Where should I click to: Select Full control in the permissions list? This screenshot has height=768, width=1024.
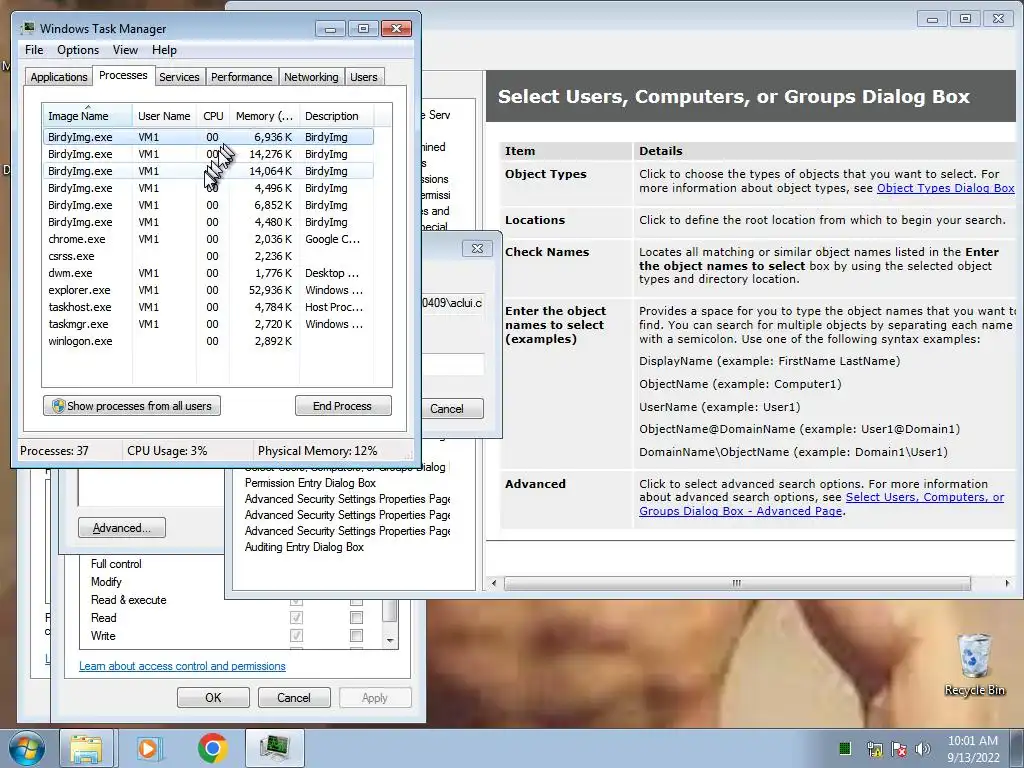[116, 564]
